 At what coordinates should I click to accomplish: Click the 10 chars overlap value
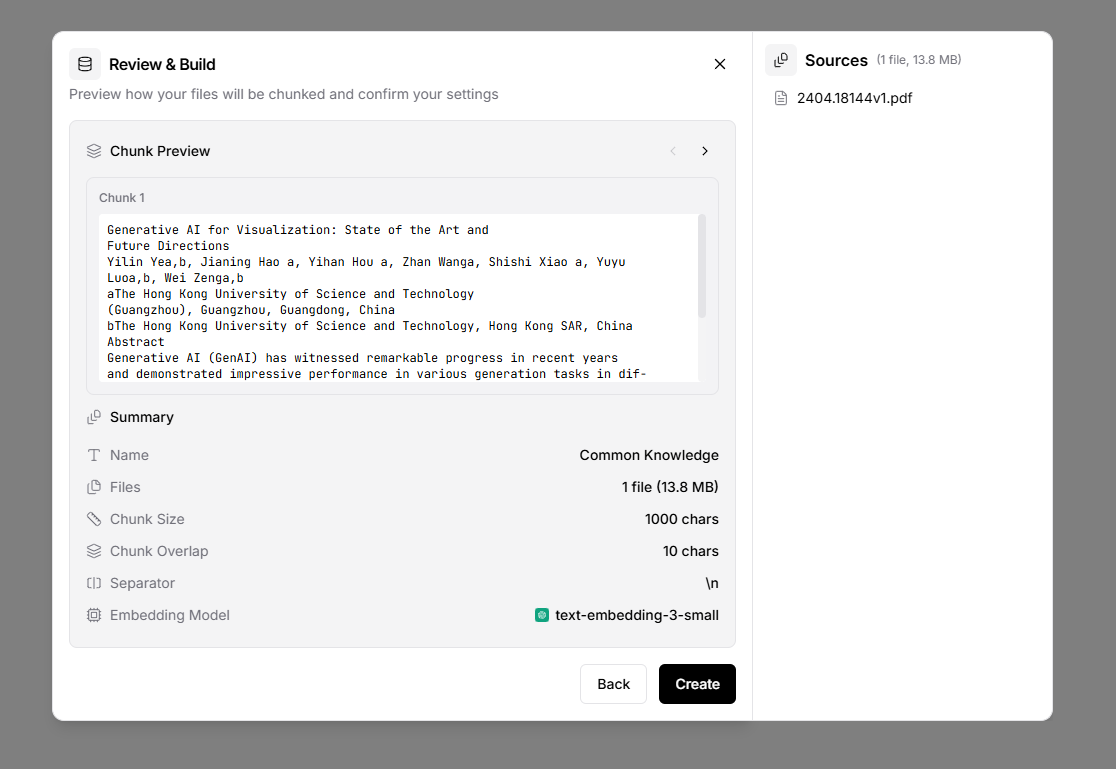click(690, 551)
